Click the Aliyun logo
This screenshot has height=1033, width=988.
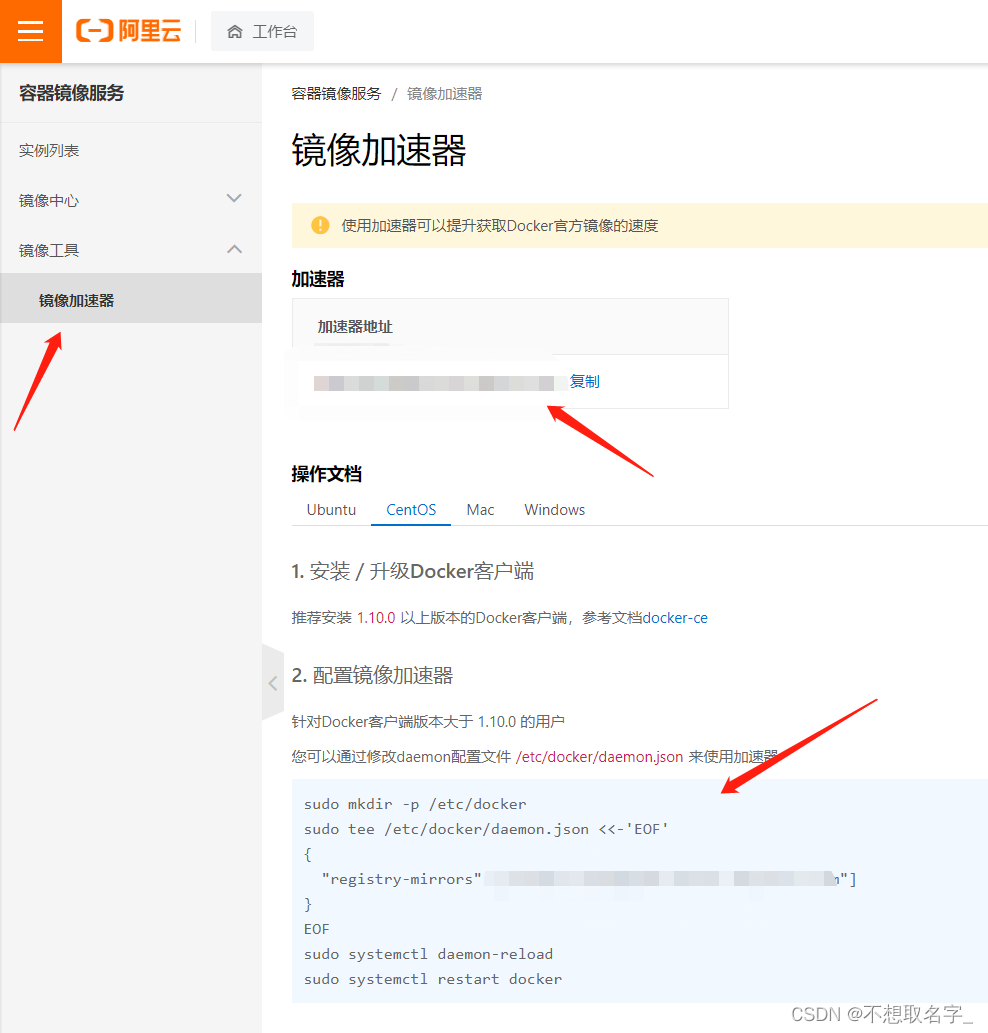click(128, 31)
